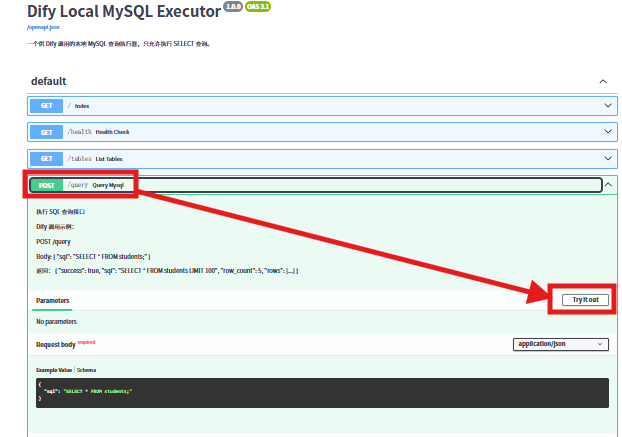The image size is (622, 437).
Task: Click the Dify Local MySQL Executor title
Action: tap(124, 11)
